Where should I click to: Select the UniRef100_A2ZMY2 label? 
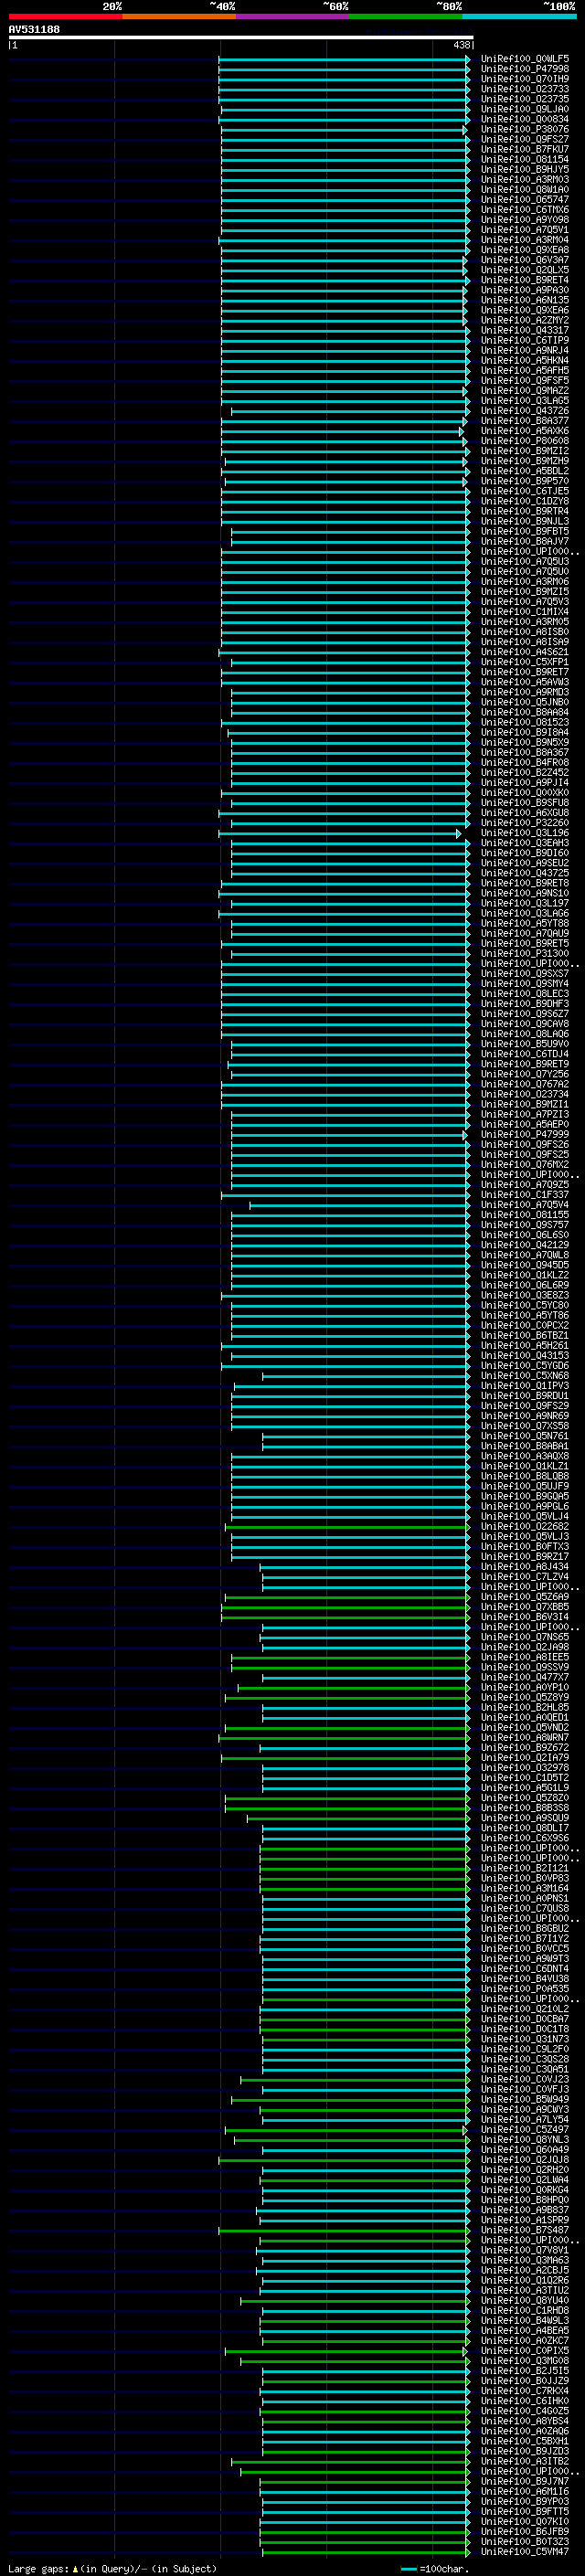click(x=525, y=320)
